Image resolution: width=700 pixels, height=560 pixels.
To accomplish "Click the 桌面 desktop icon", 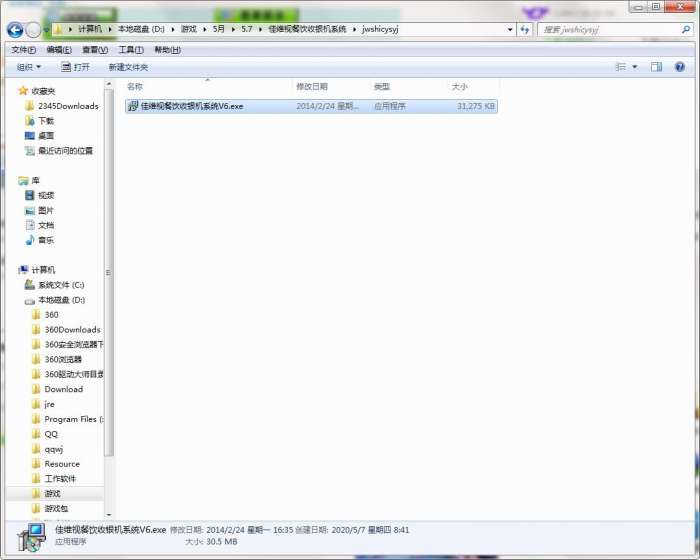I will 29,135.
